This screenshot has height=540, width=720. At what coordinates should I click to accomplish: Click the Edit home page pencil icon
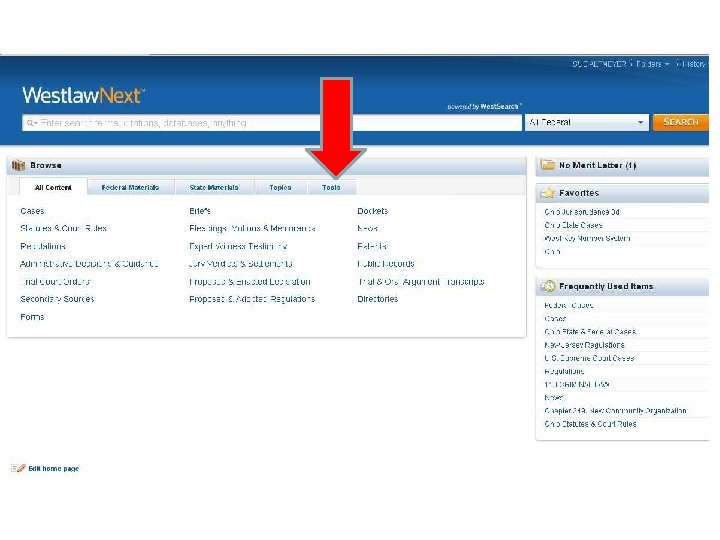[18, 468]
